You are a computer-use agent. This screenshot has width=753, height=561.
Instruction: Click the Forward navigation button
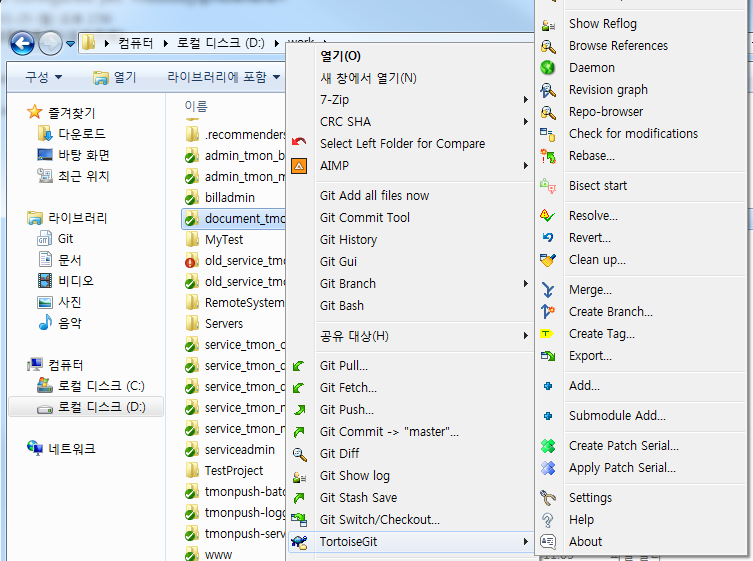[x=50, y=44]
